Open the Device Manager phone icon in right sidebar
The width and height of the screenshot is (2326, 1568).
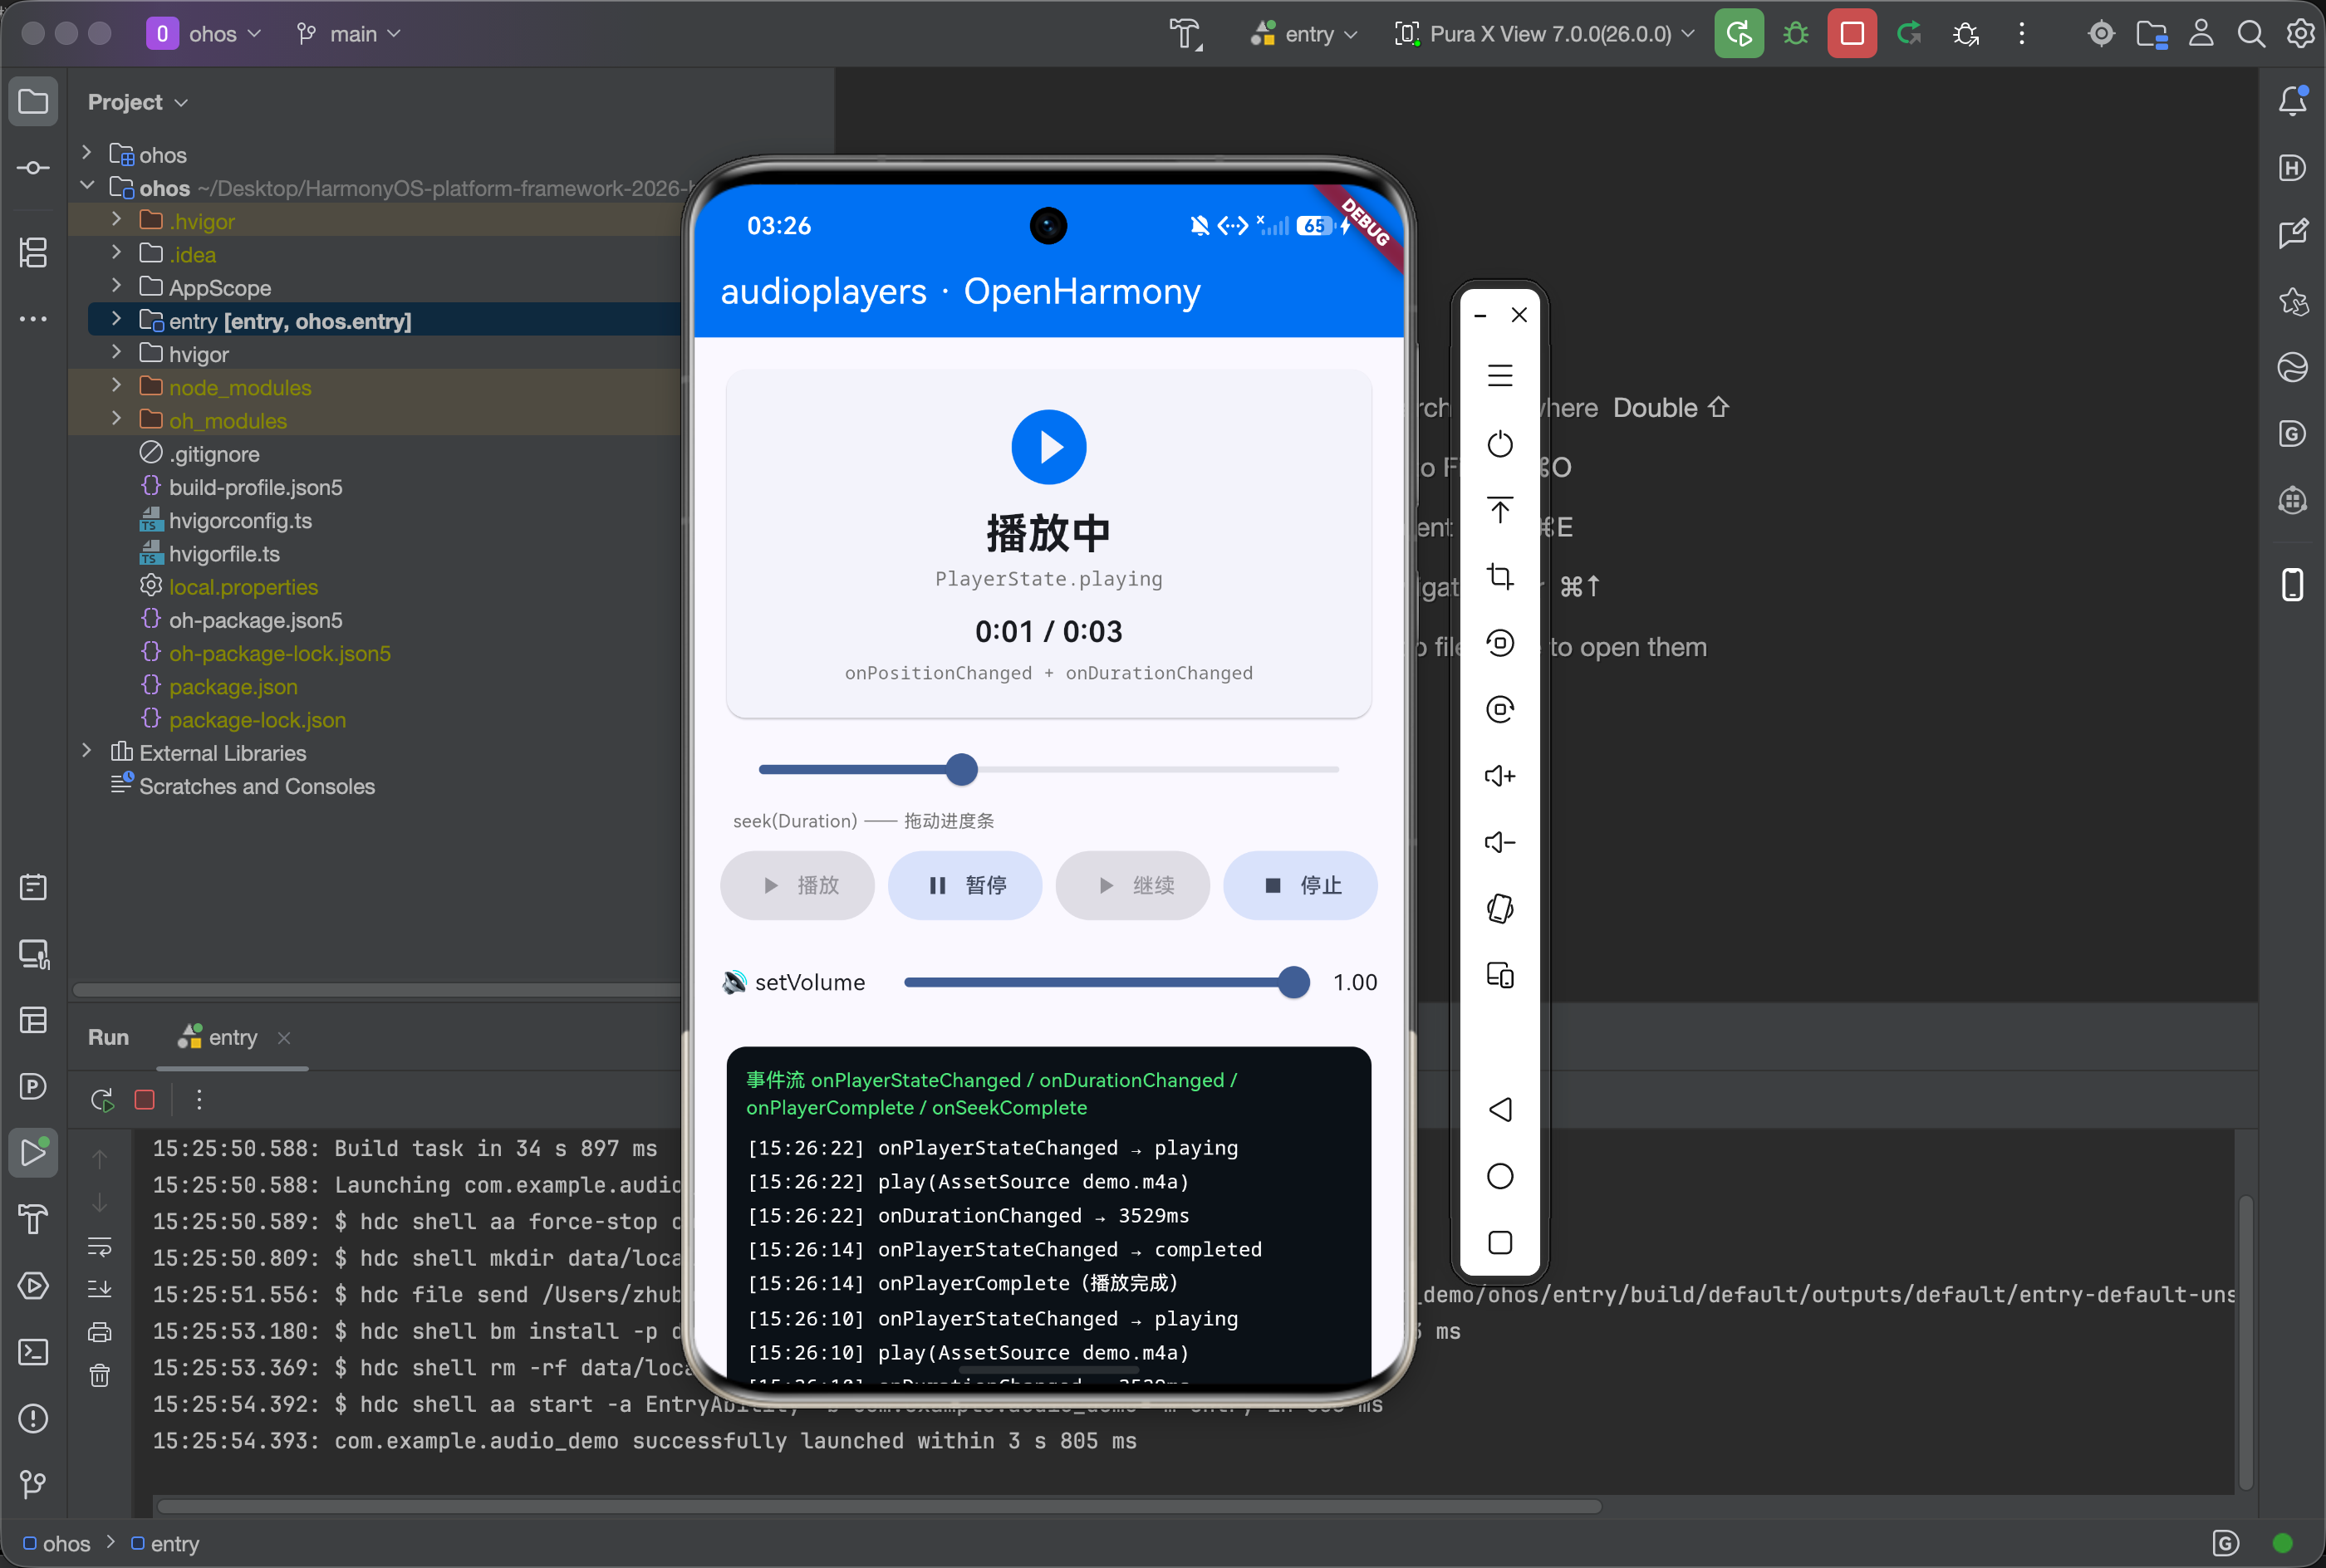point(2293,585)
